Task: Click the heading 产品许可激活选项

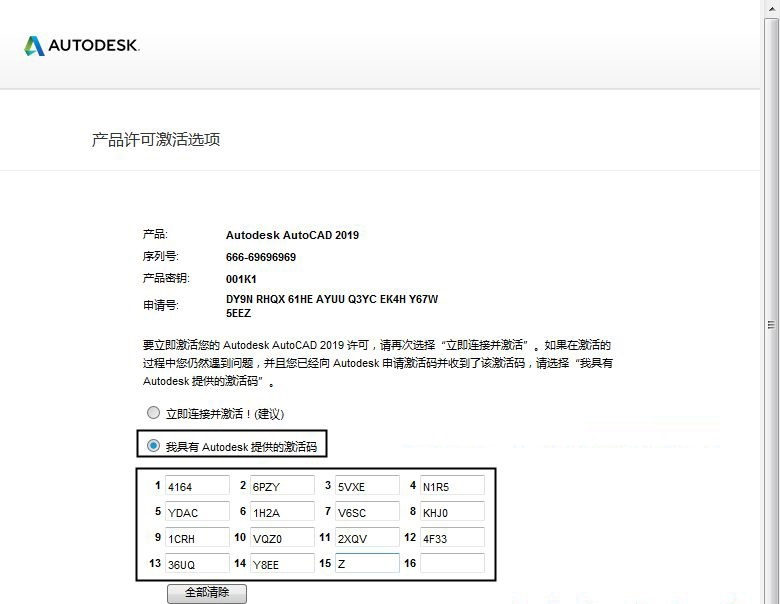Action: 156,140
